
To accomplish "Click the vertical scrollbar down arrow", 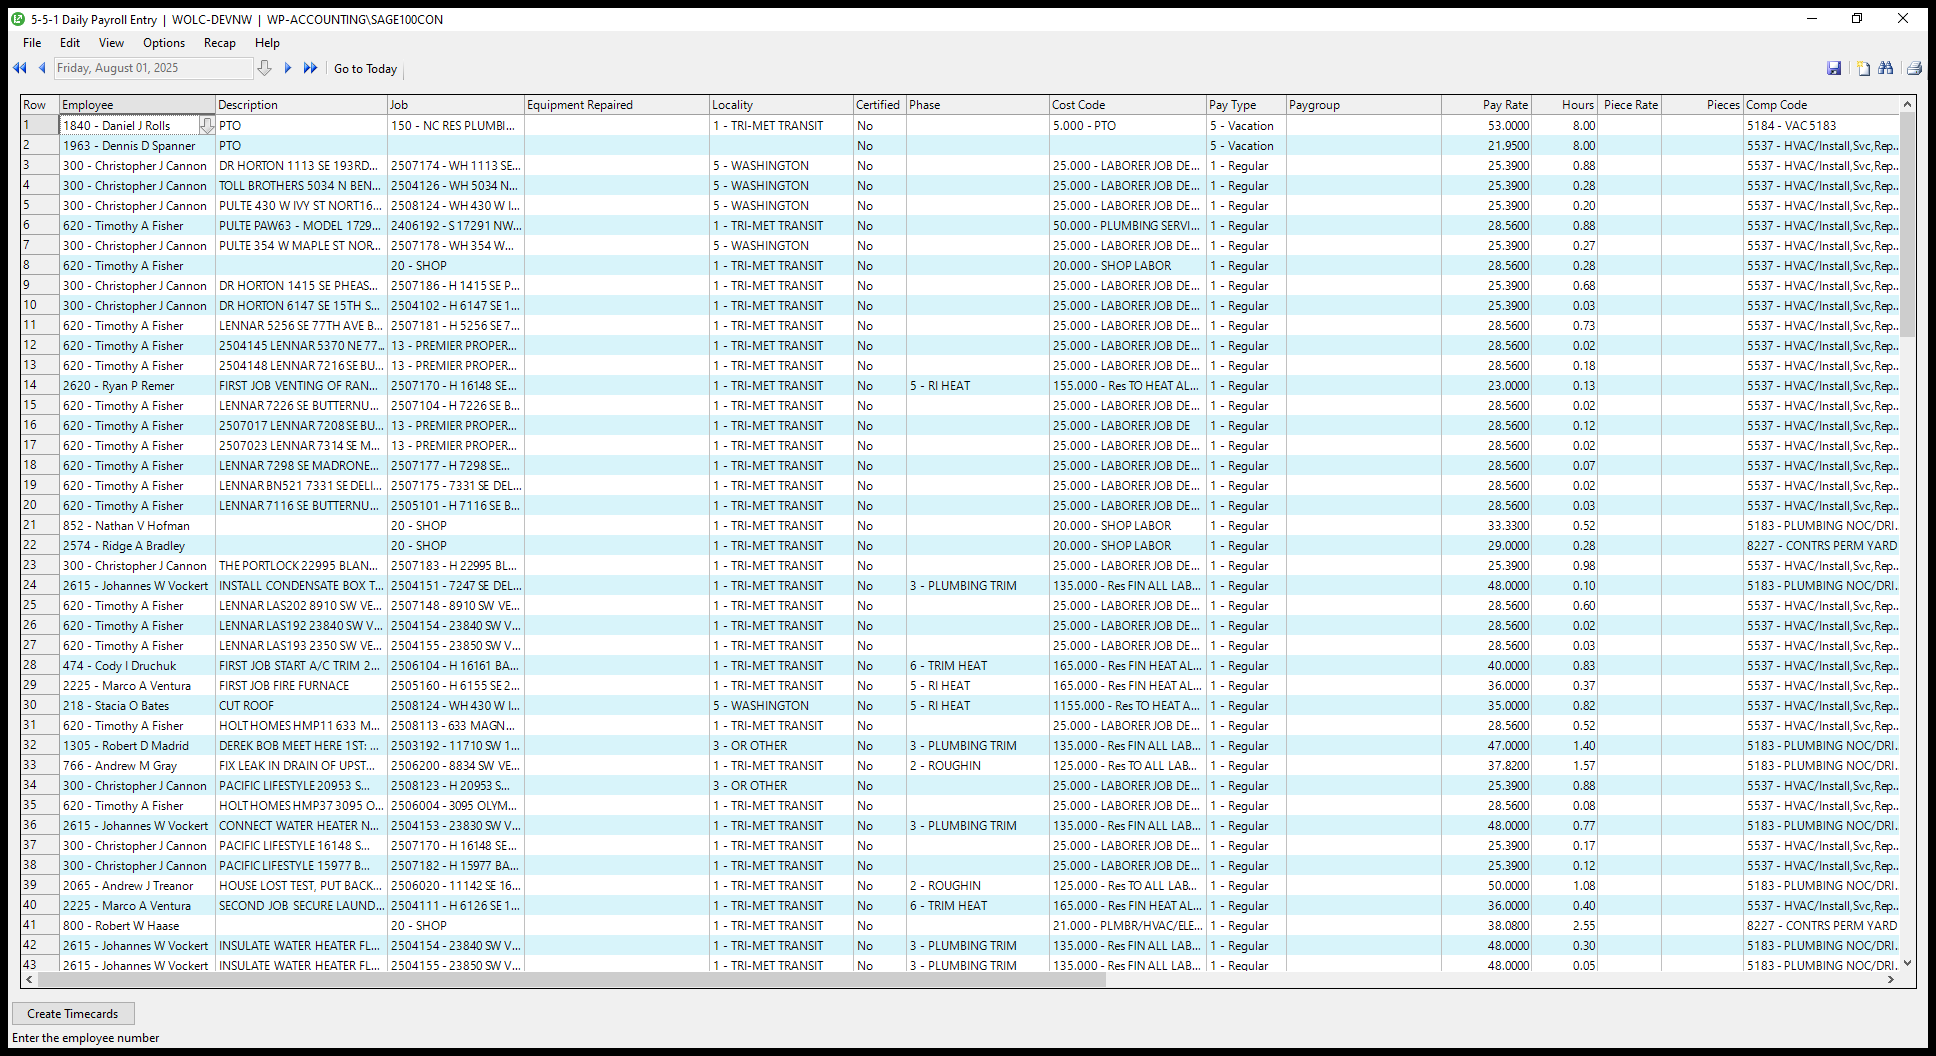I will pos(1907,963).
